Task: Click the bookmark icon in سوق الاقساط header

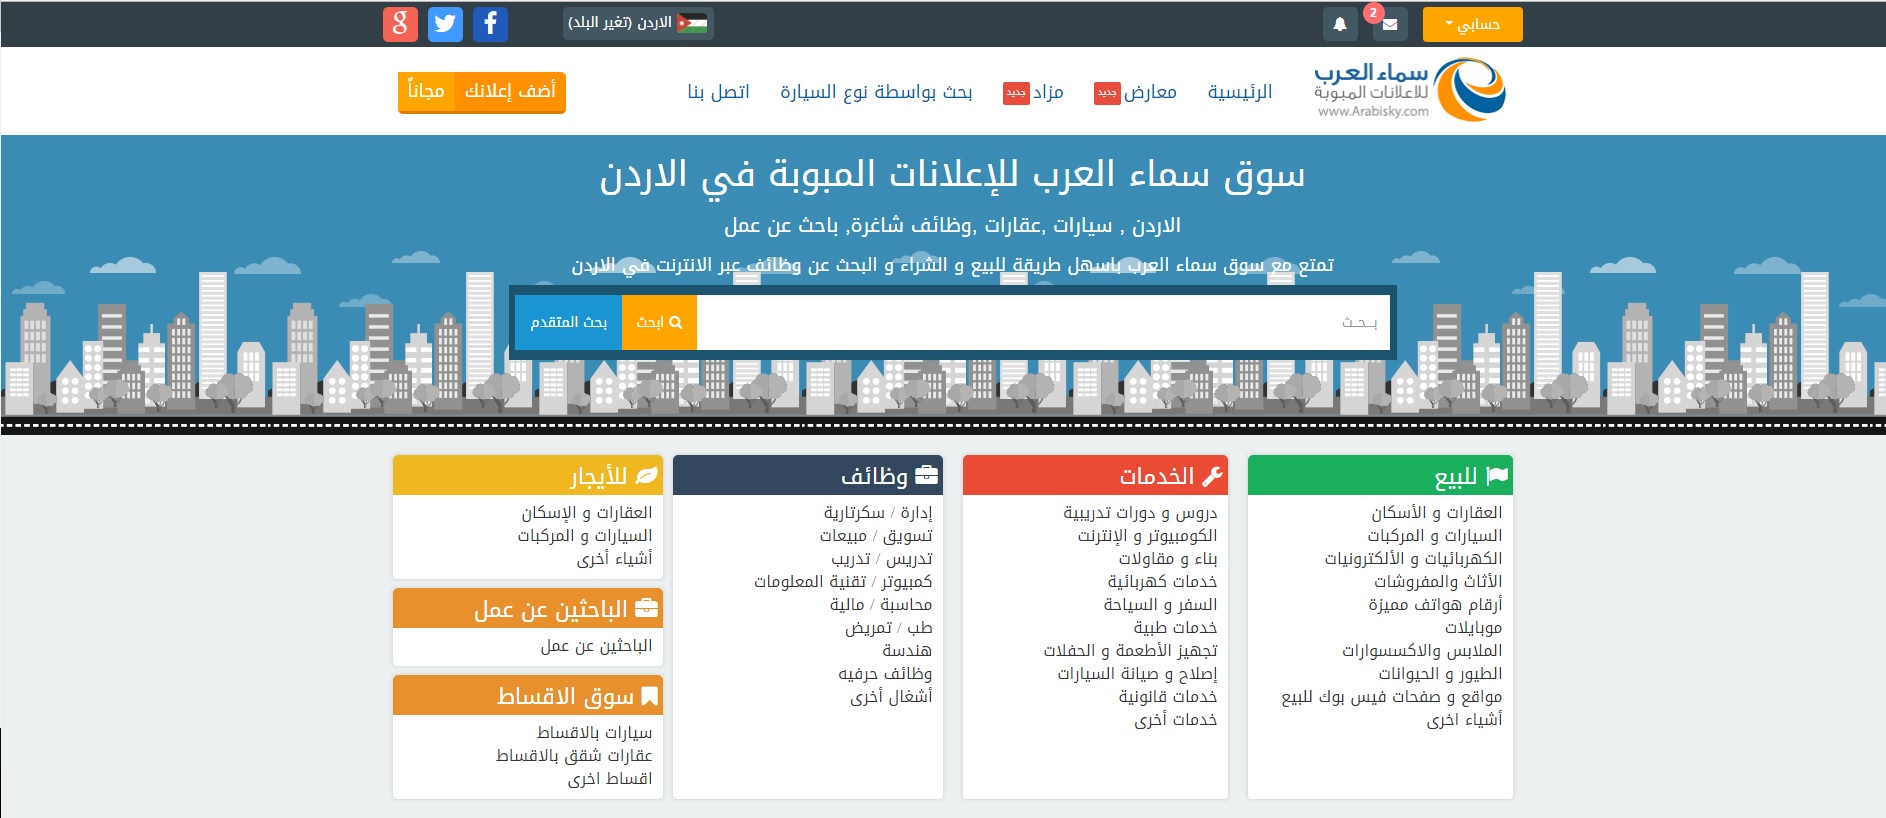Action: 649,696
